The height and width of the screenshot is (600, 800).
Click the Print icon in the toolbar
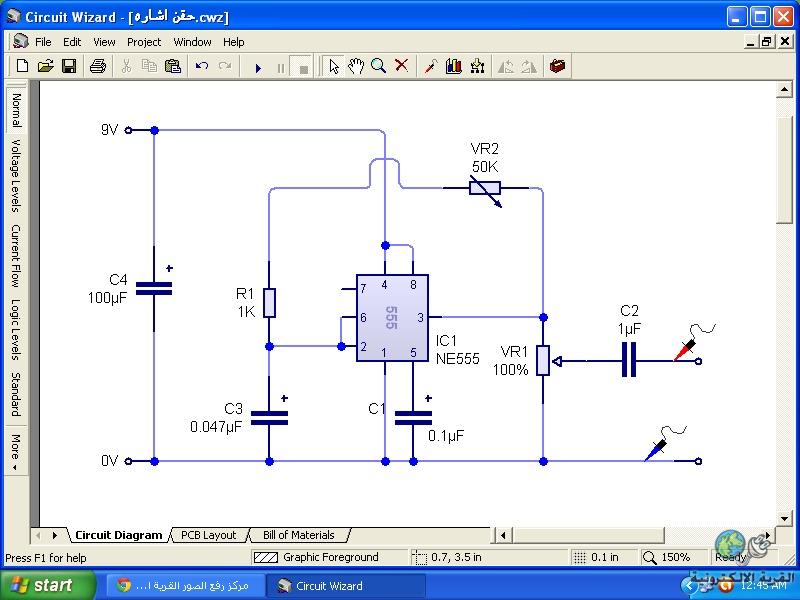(x=97, y=66)
